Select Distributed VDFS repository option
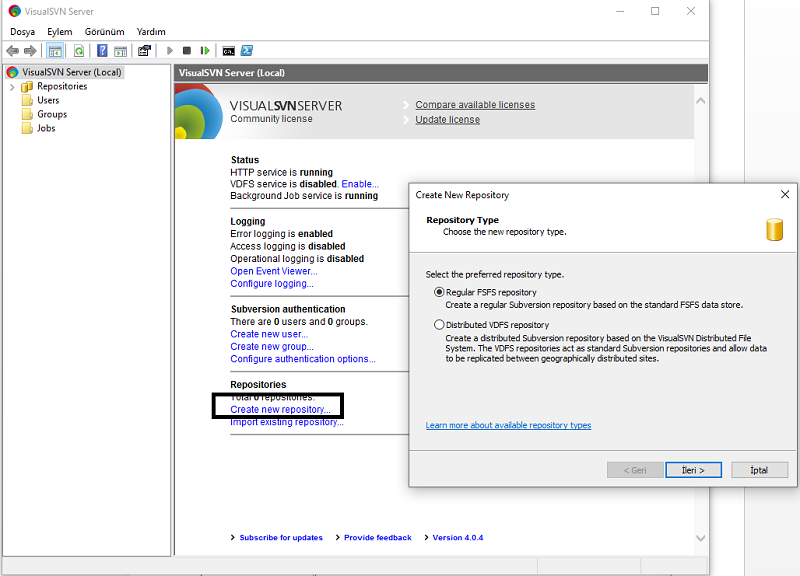800x576 pixels. (x=439, y=325)
